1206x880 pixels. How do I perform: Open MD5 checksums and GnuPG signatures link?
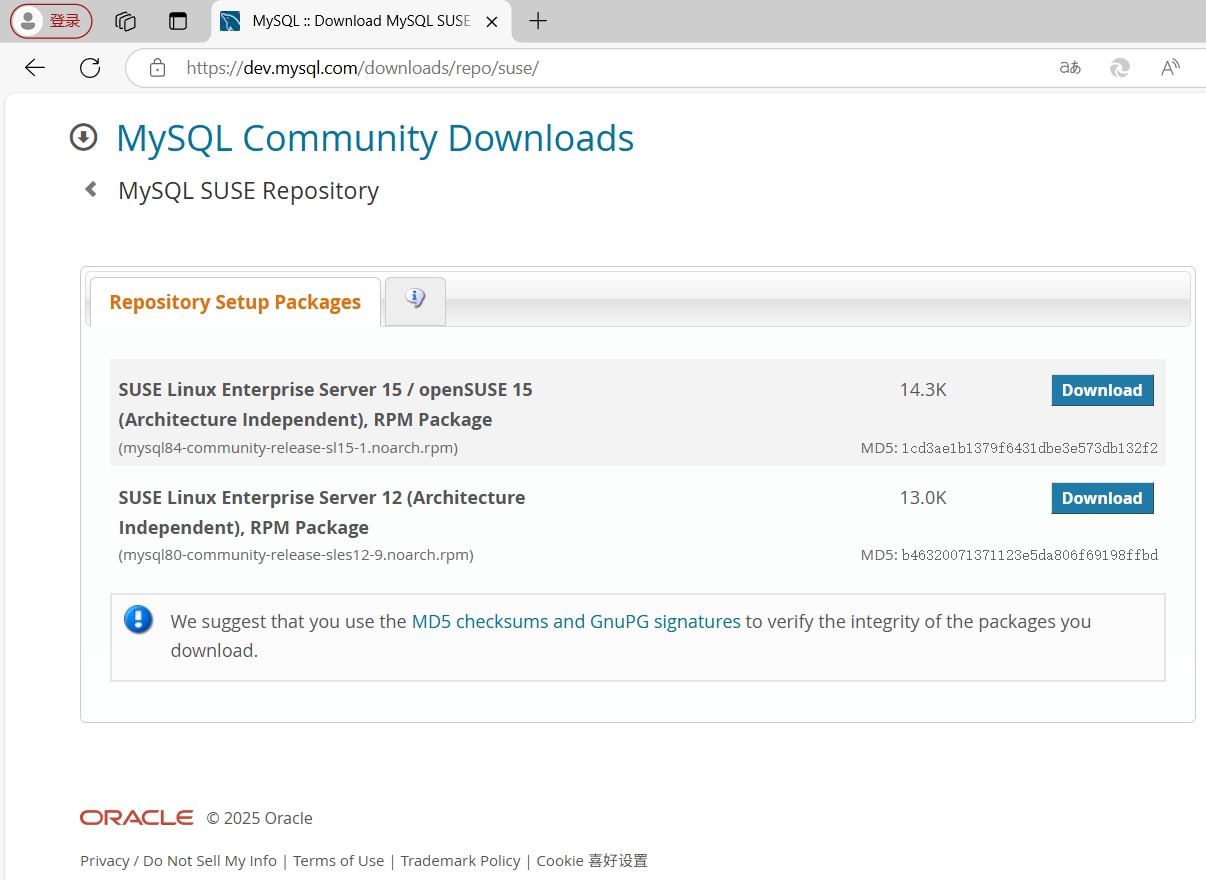pyautogui.click(x=576, y=621)
